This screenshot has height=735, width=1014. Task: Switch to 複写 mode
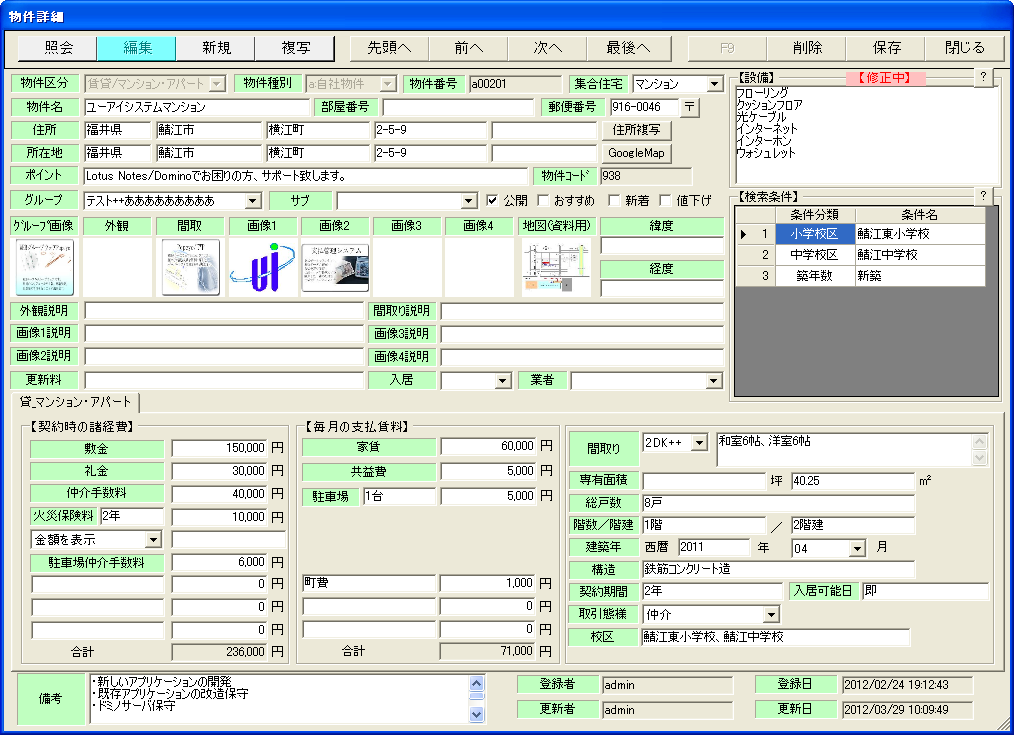point(295,48)
